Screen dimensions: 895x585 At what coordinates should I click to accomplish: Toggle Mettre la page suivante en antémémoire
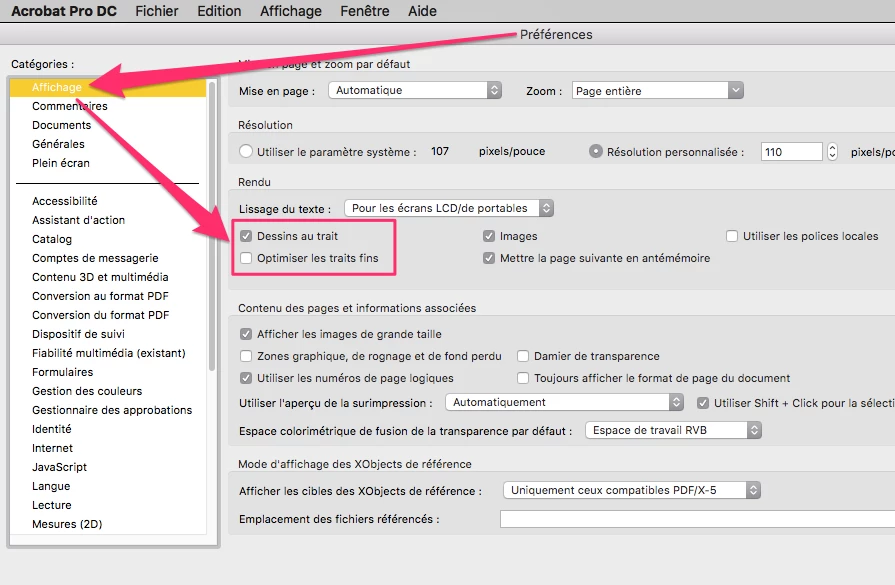pos(489,258)
